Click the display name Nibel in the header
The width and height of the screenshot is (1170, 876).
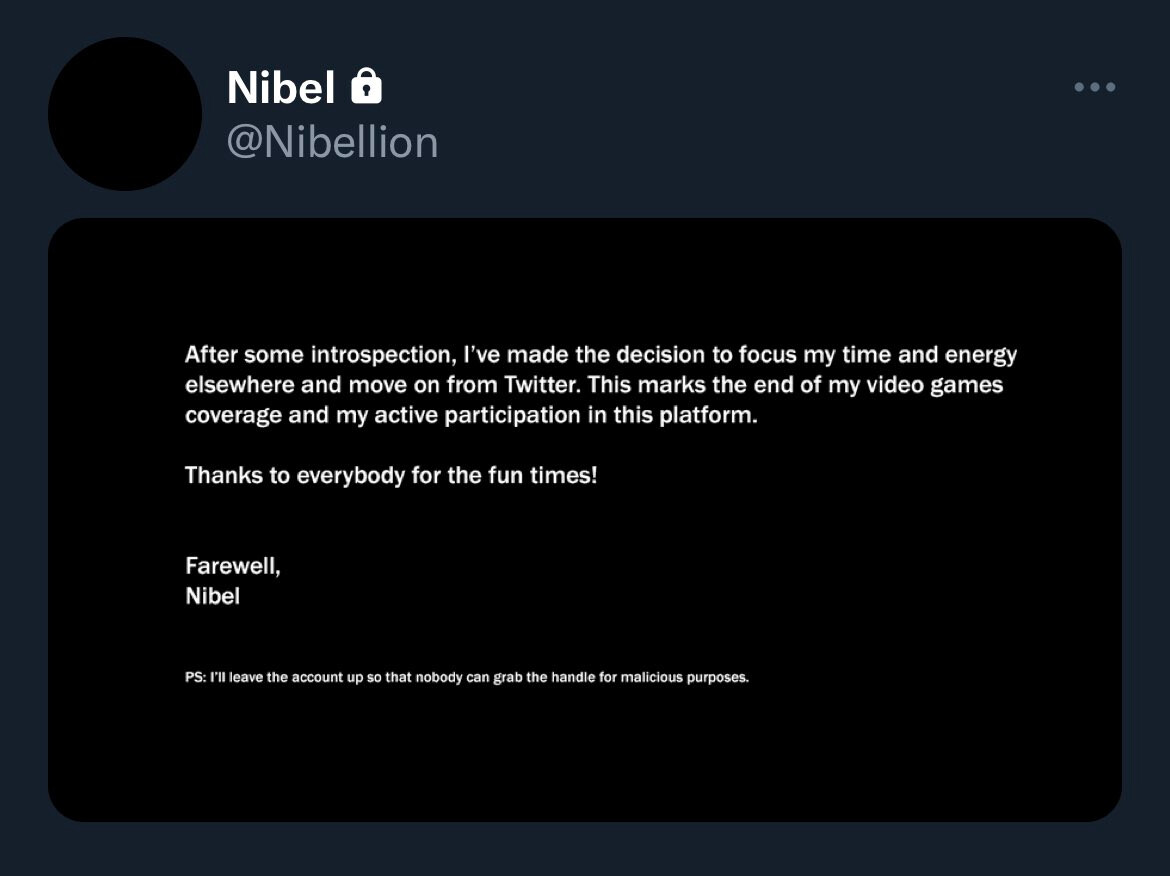pos(280,88)
